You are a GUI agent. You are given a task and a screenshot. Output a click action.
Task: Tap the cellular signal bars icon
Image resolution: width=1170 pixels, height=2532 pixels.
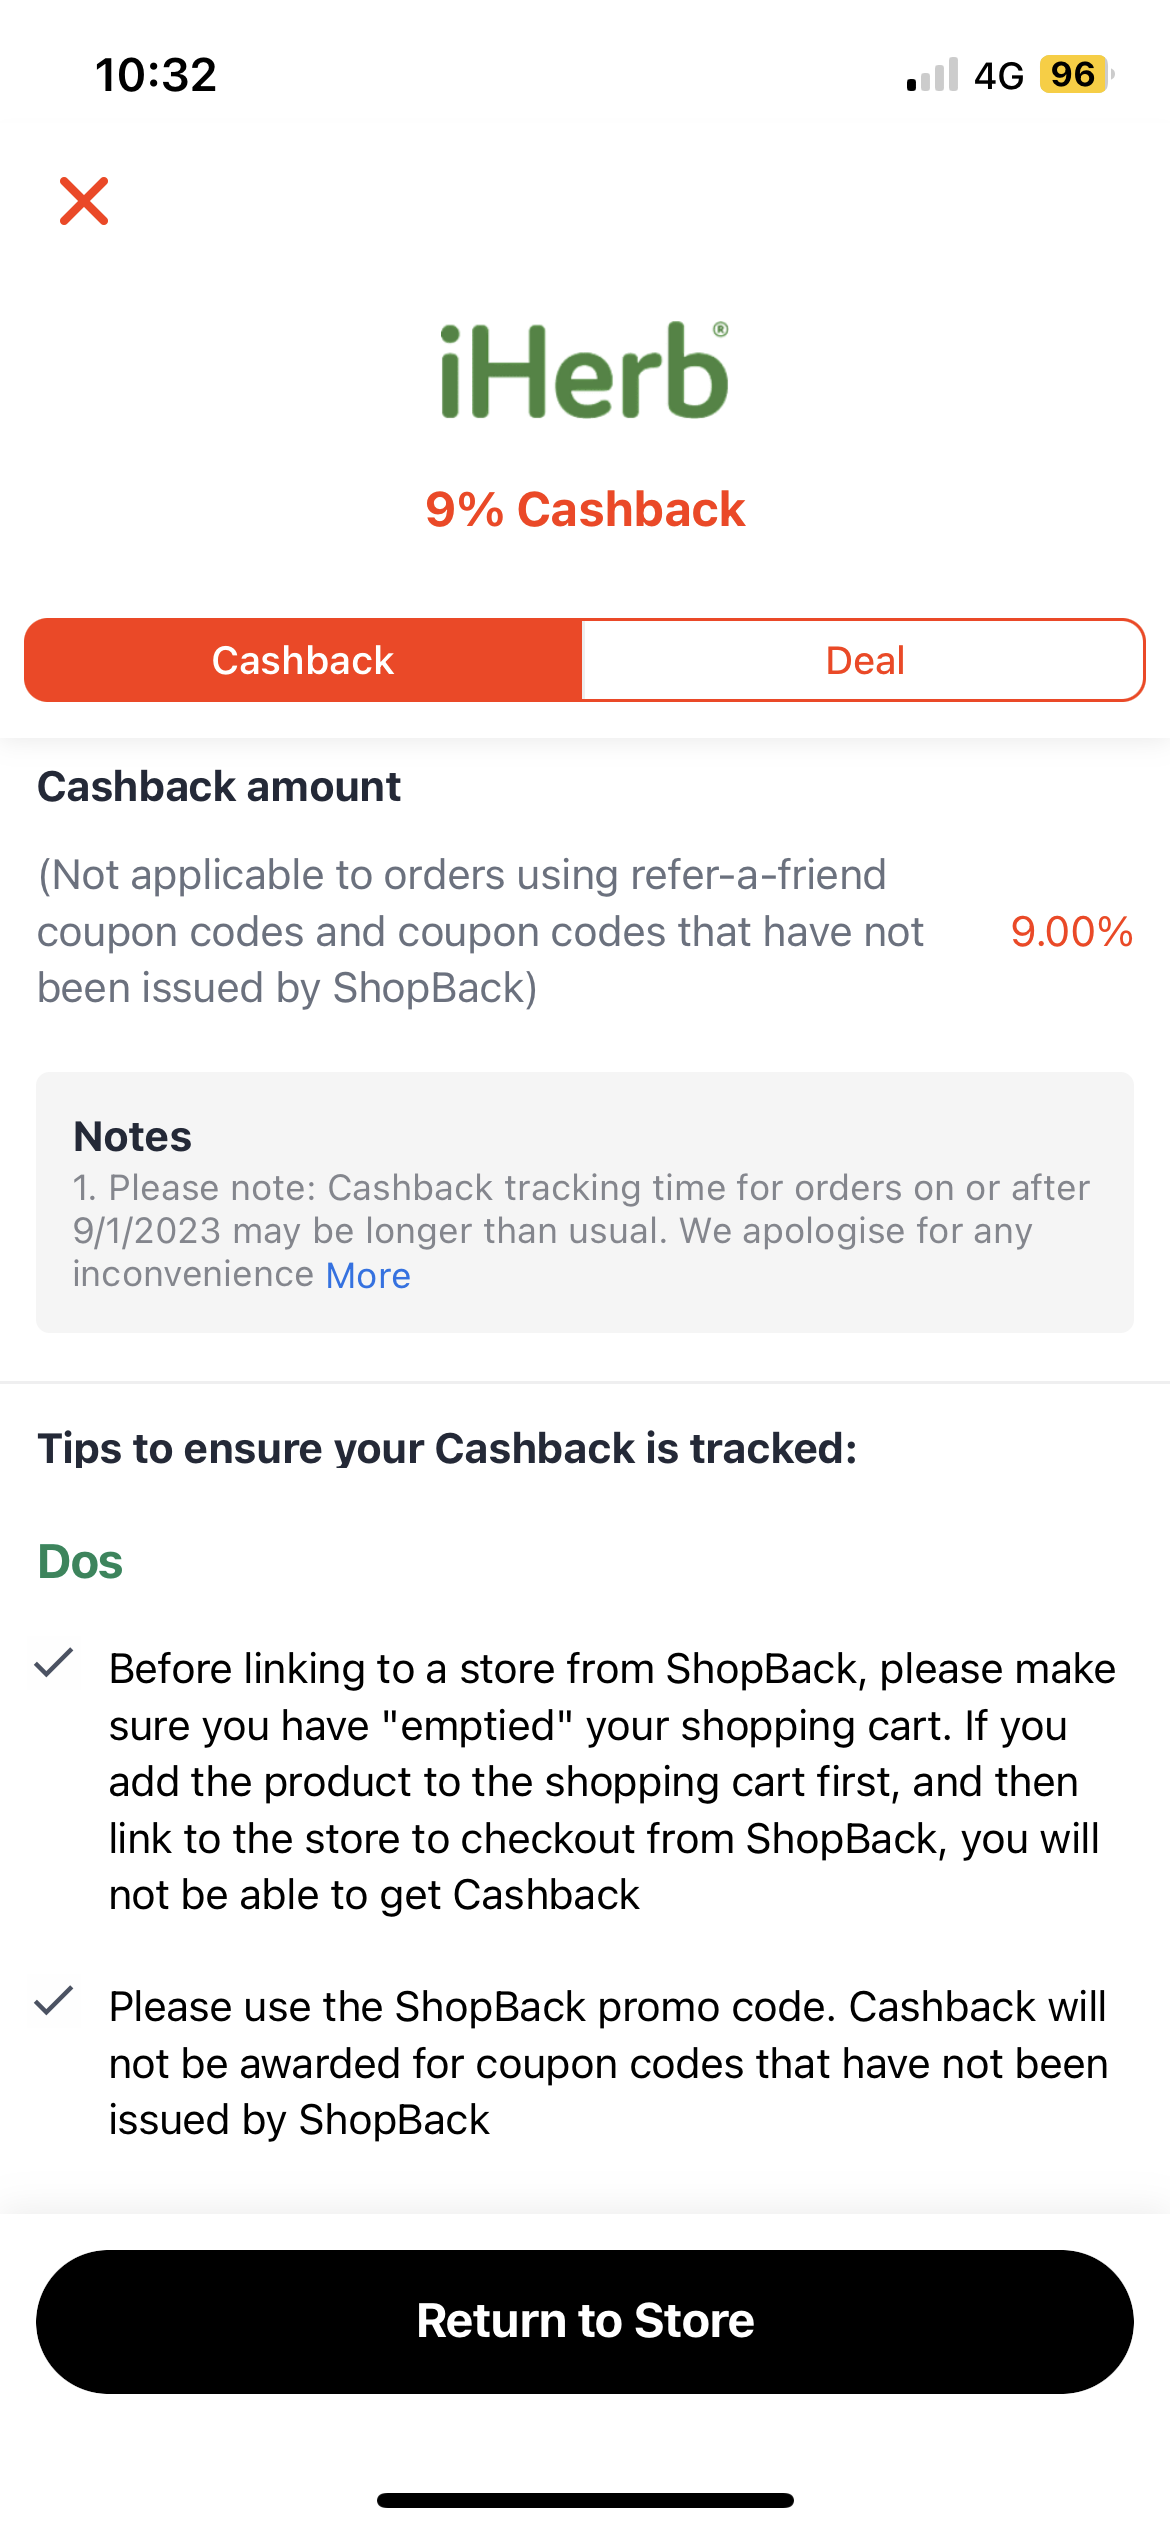tap(932, 75)
